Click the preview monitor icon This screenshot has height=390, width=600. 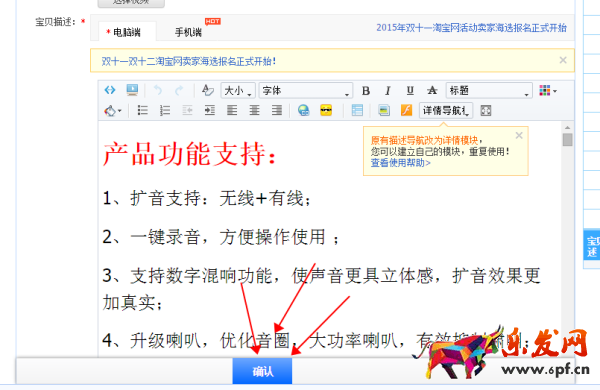pyautogui.click(x=132, y=90)
